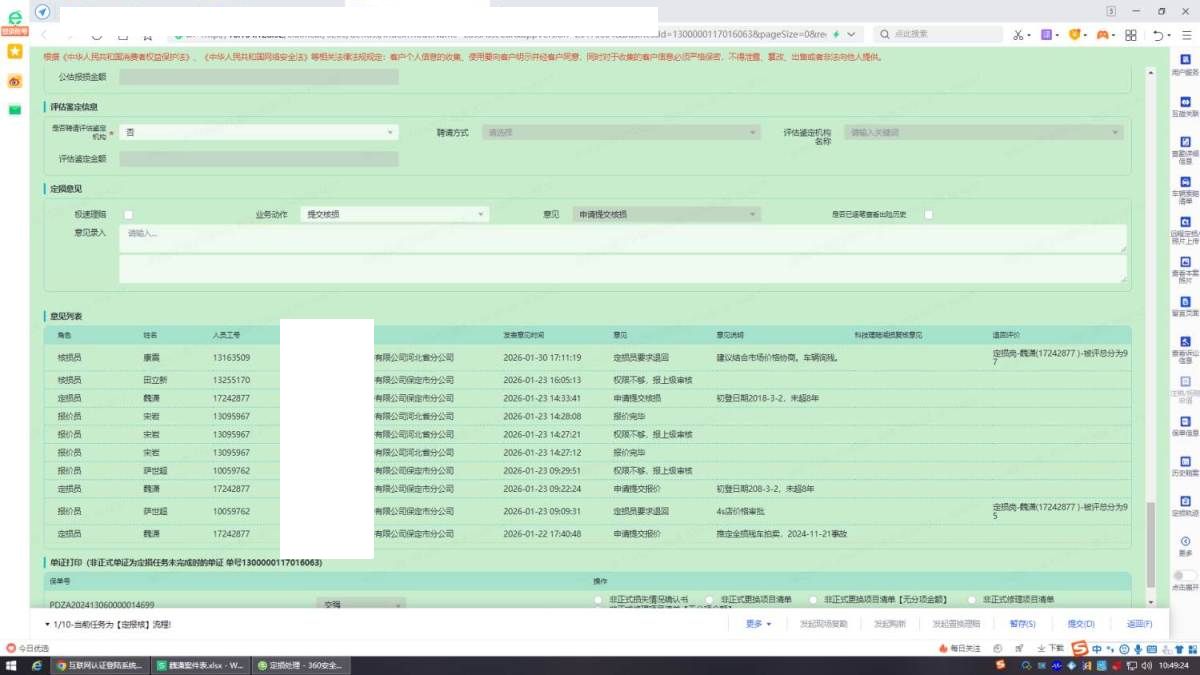Open the 留言页面 sidebar icon
This screenshot has height=675, width=1200.
tap(1185, 302)
